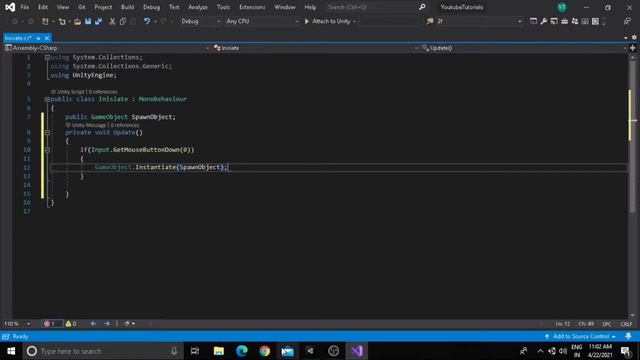This screenshot has height=360, width=640.
Task: Toggle pin on the Inisiate.cs tab
Action: (x=38, y=38)
